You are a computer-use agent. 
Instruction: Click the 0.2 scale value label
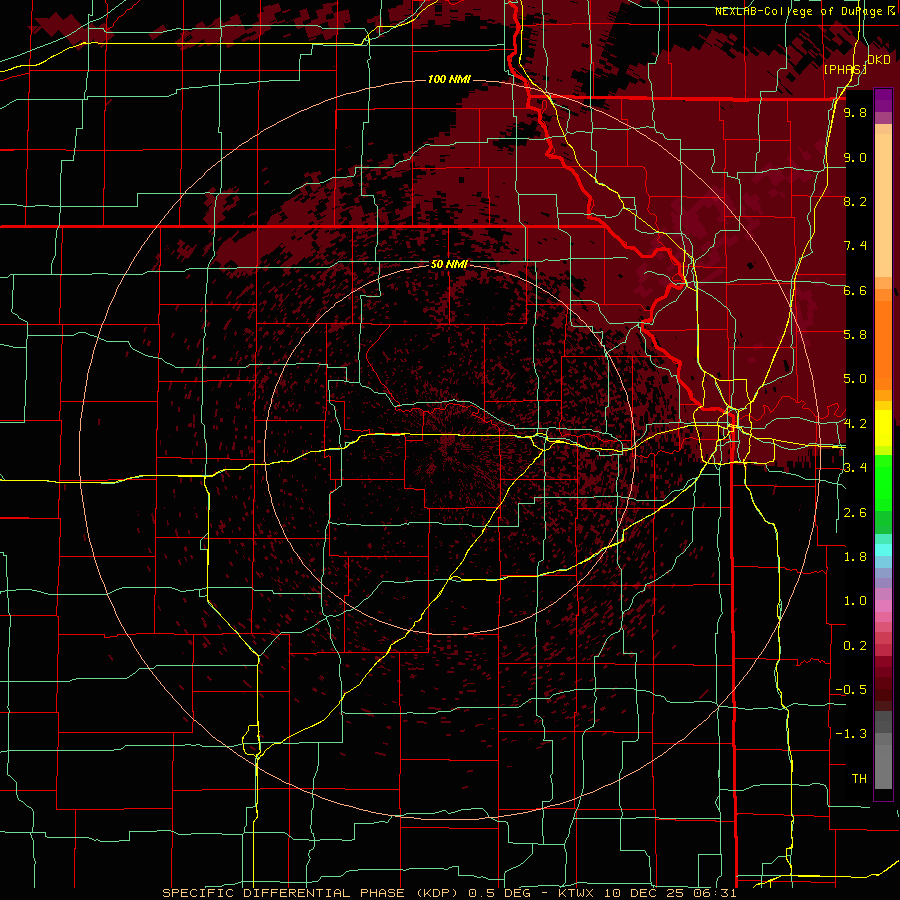(x=855, y=646)
